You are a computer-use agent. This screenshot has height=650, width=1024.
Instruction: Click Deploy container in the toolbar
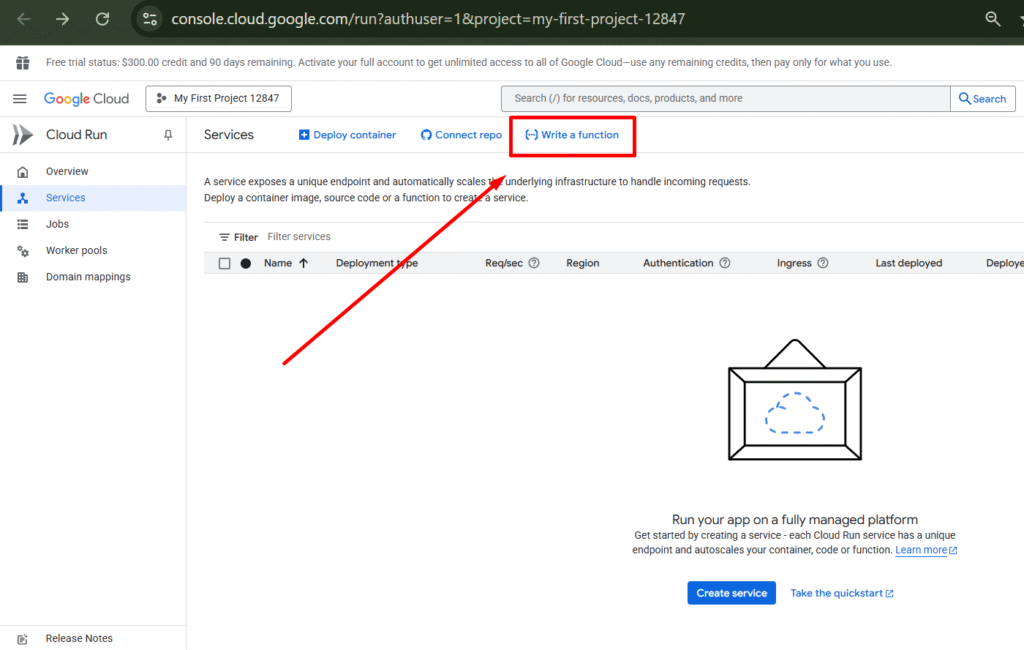click(x=347, y=135)
